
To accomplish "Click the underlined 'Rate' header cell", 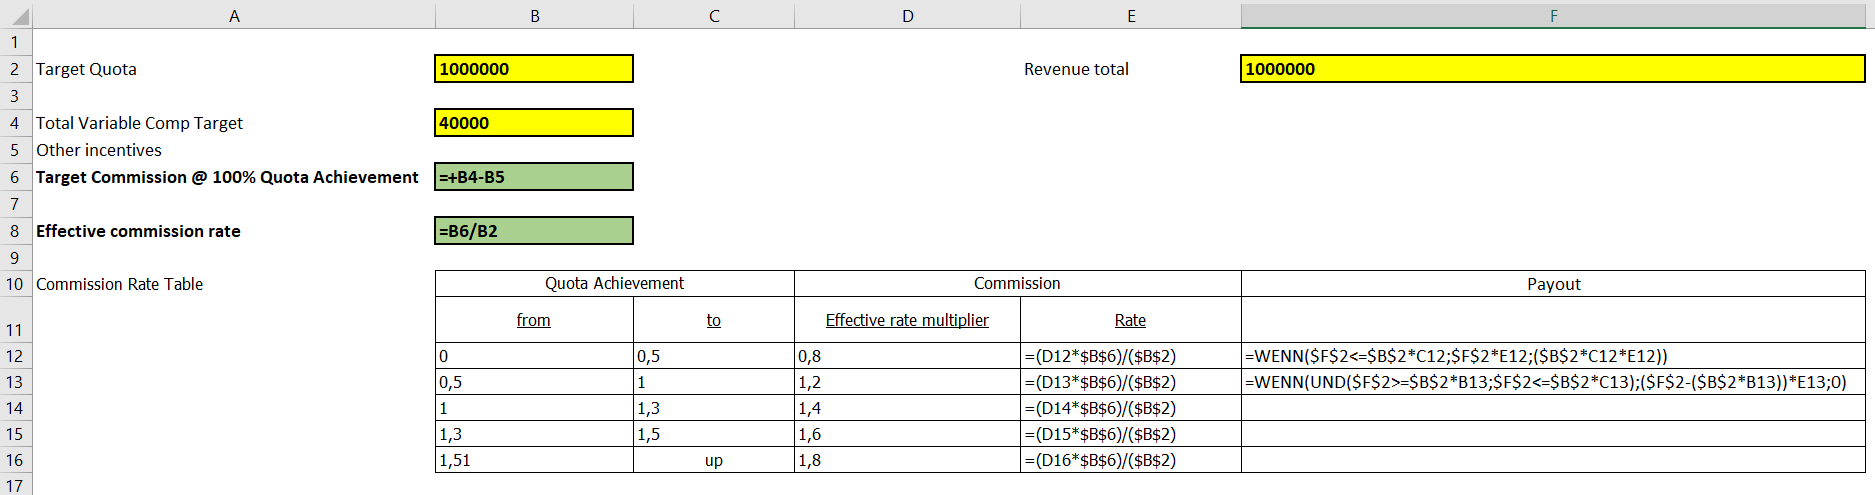I will click(1130, 320).
